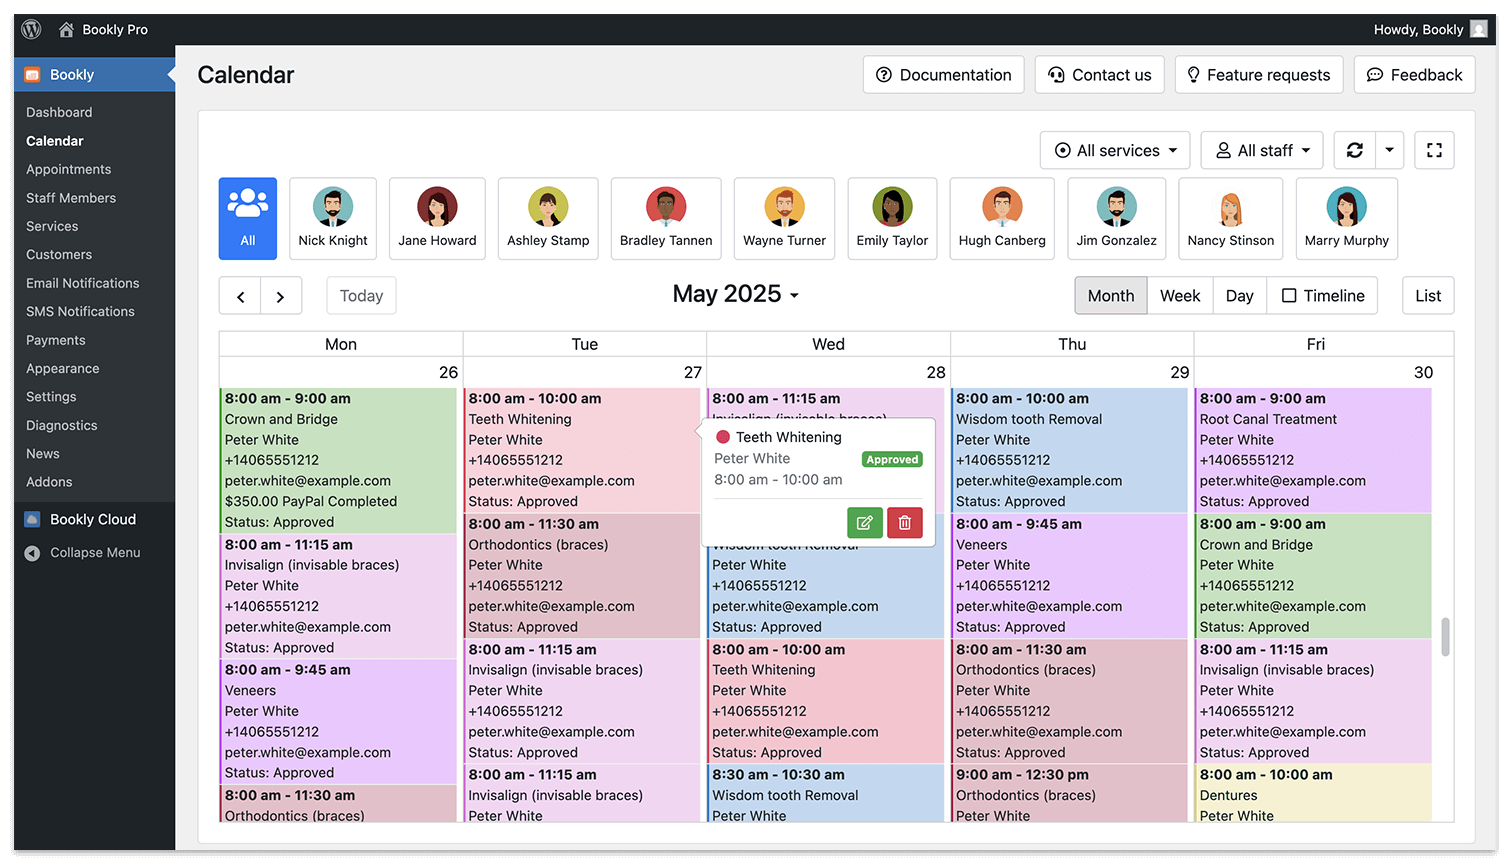Open News in the sidebar

(43, 454)
